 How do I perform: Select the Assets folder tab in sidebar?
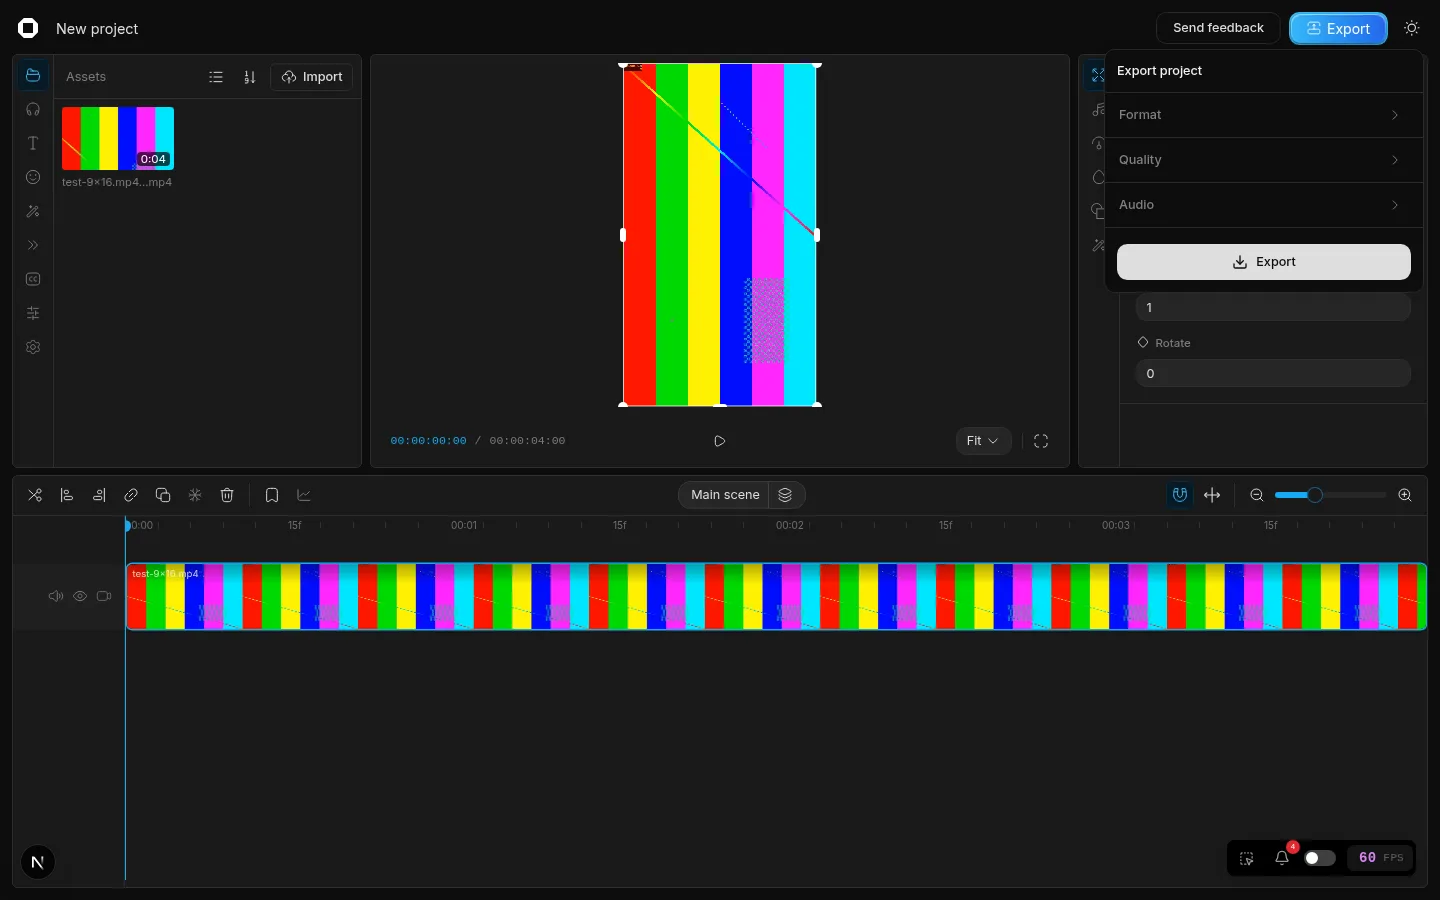click(x=33, y=75)
